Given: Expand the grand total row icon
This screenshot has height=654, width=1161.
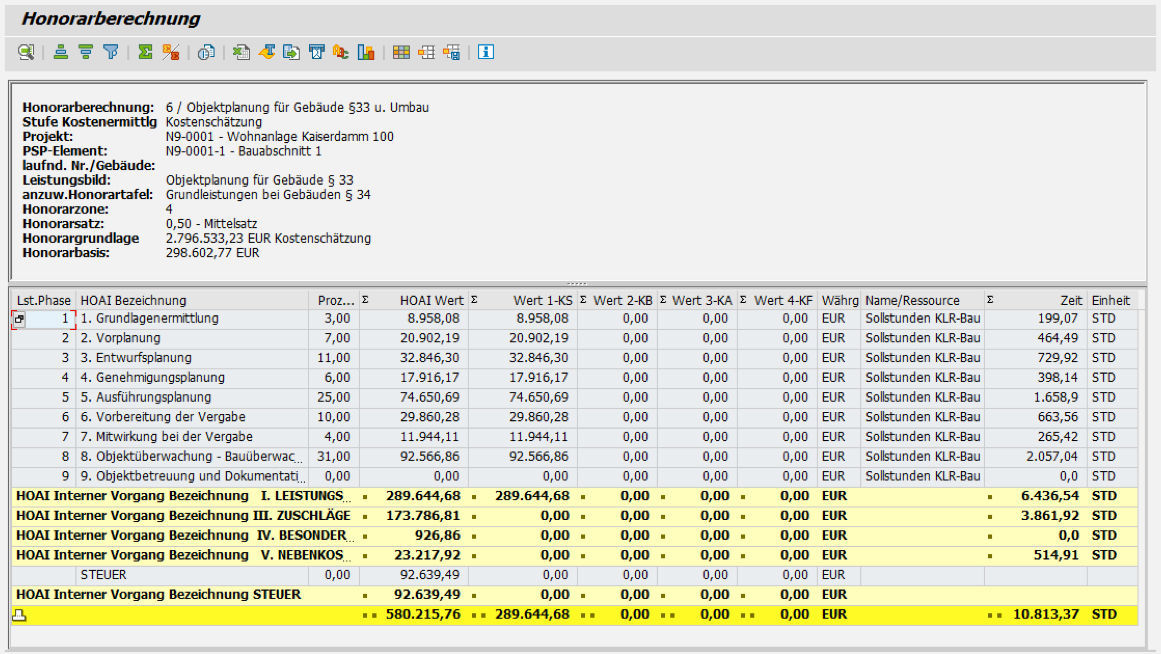Looking at the screenshot, I should pos(17,615).
